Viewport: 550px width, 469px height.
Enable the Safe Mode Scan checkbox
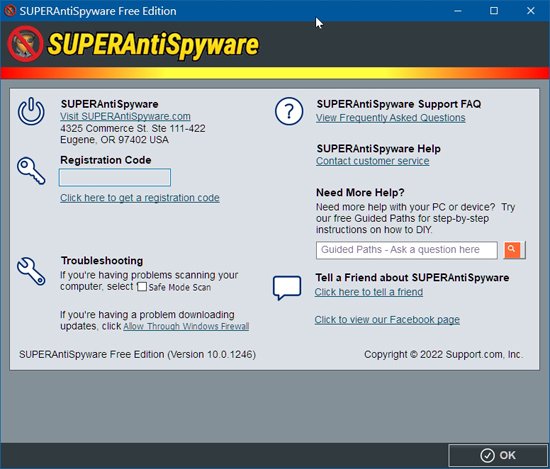tap(142, 287)
